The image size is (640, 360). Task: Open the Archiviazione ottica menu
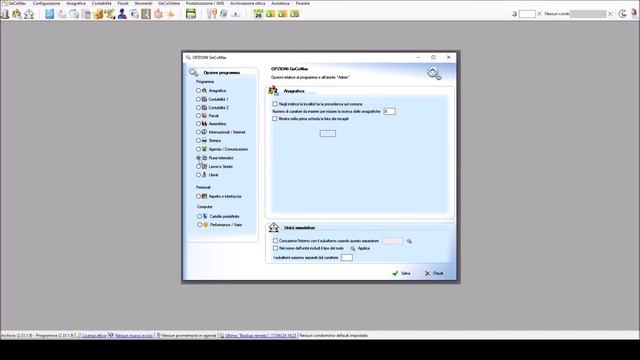[247, 3]
